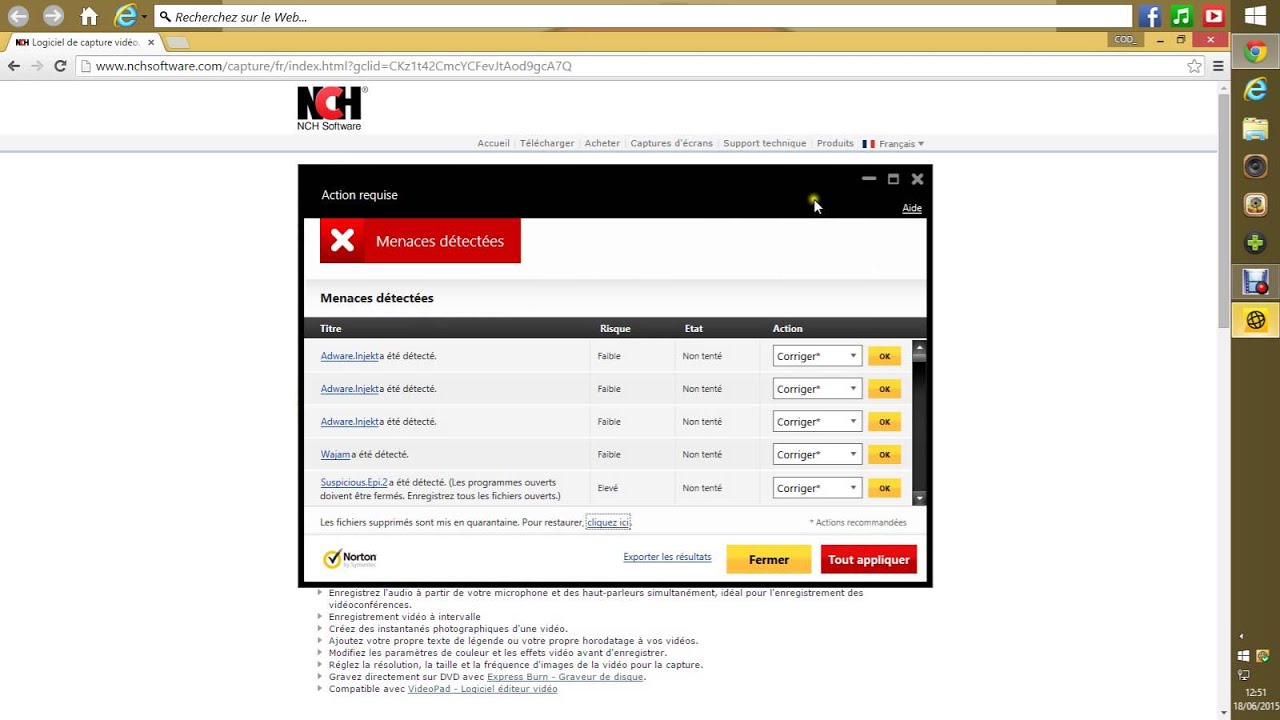Click the Facebook icon in top toolbar
The image size is (1280, 720).
tap(1149, 16)
